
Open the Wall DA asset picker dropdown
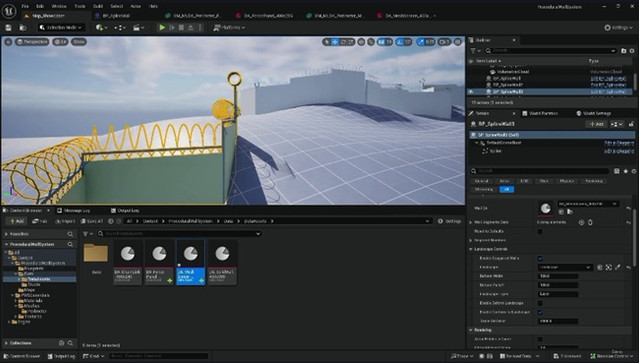[x=588, y=204]
